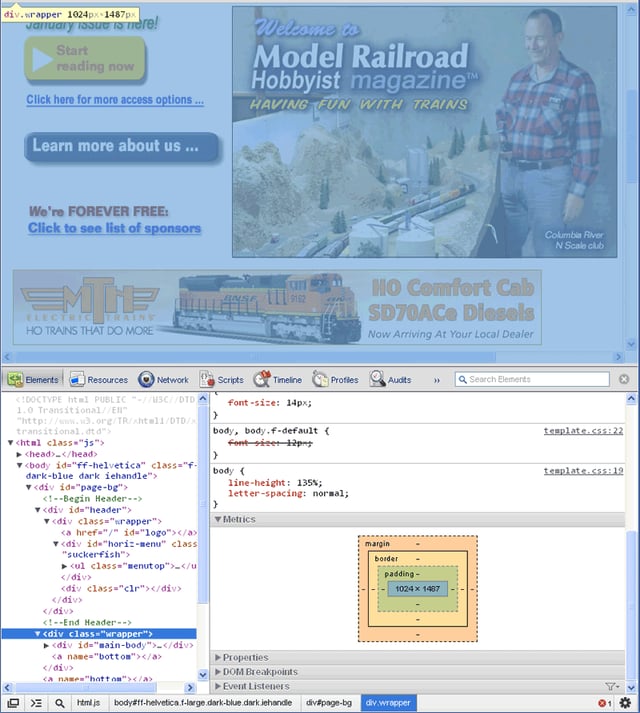Expand the div id="main-body" node
Viewport: 640px width, 713px height.
[46, 645]
